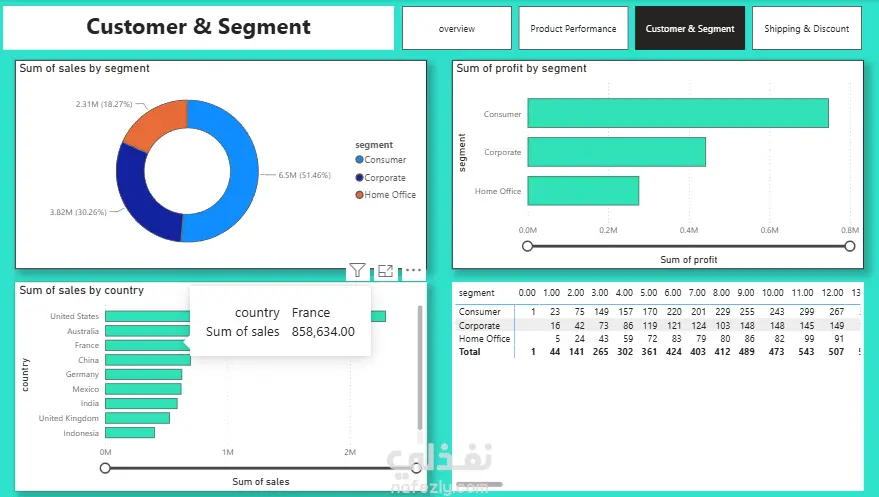Open the filter icon on the country chart
Viewport: 879px width, 497px height.
point(357,271)
